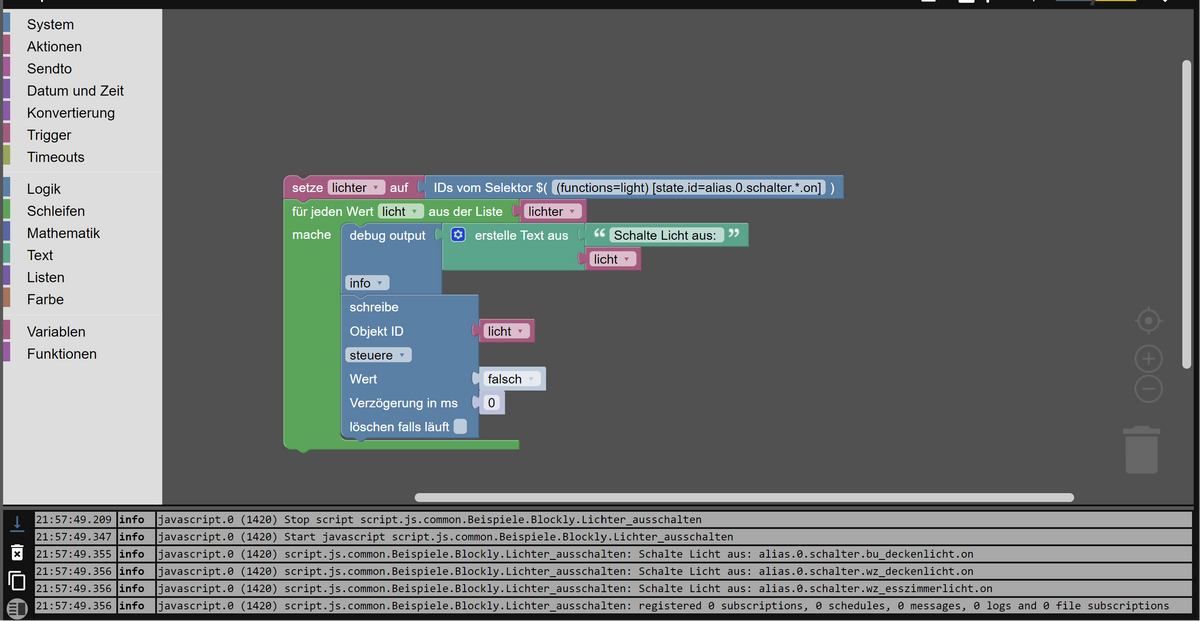
Task: Center the workspace with the crosshair icon
Action: [x=1149, y=321]
